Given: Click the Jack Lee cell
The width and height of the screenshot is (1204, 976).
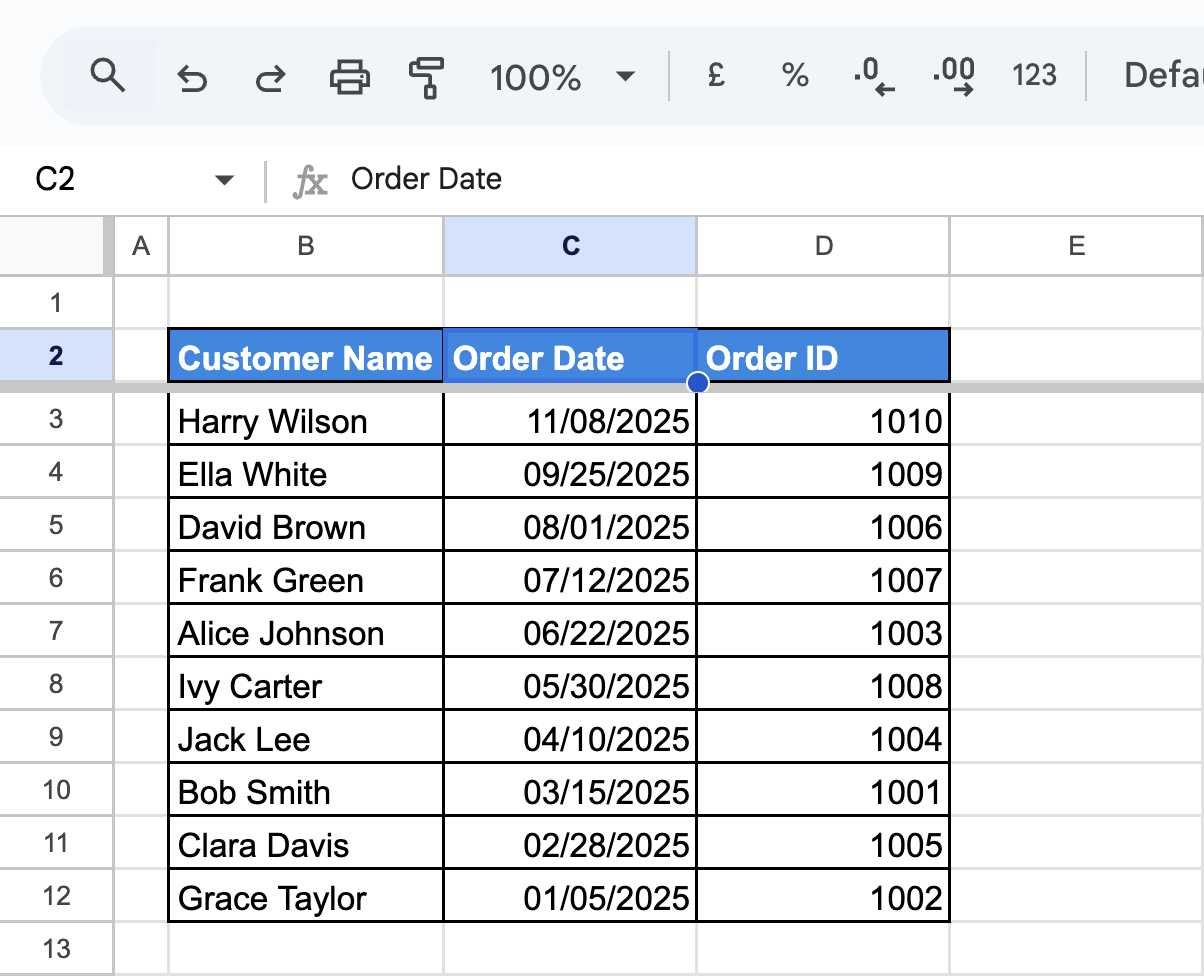Looking at the screenshot, I should tap(306, 738).
